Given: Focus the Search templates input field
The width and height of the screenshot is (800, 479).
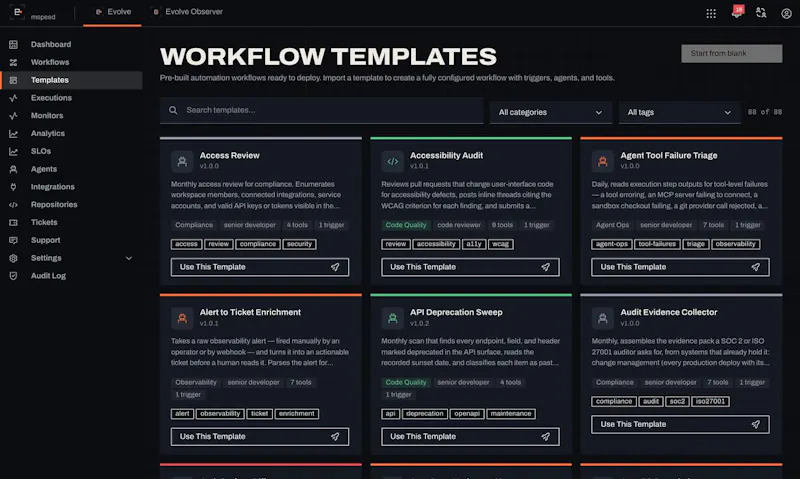Looking at the screenshot, I should tap(321, 110).
